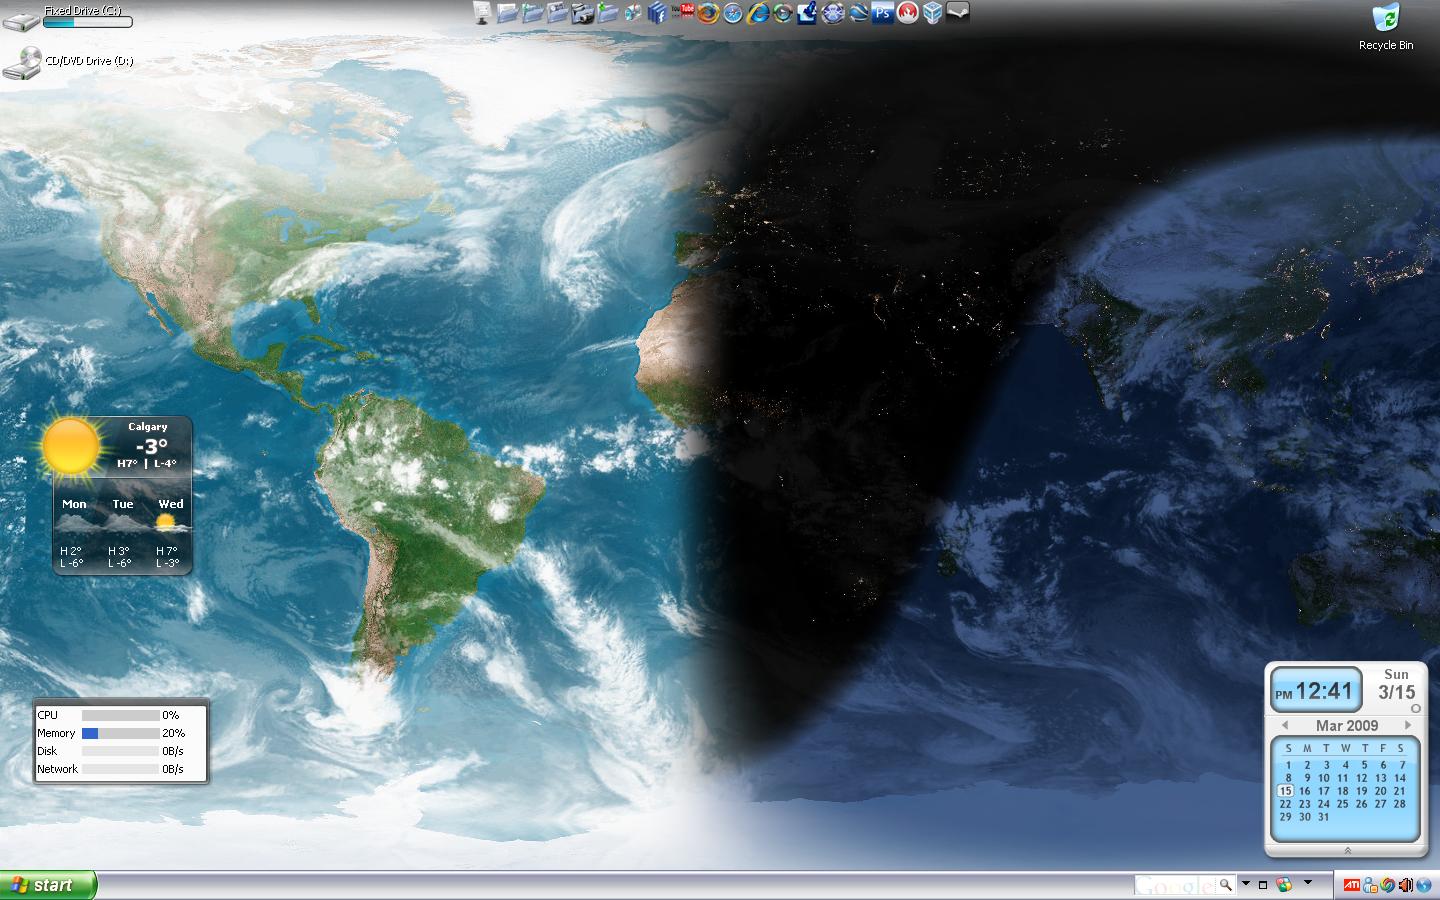The width and height of the screenshot is (1440, 900).
Task: Open the Start menu
Action: click(48, 885)
